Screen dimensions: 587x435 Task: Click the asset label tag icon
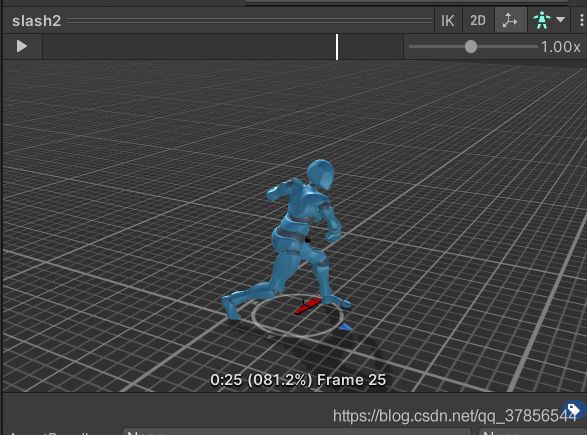(x=574, y=410)
